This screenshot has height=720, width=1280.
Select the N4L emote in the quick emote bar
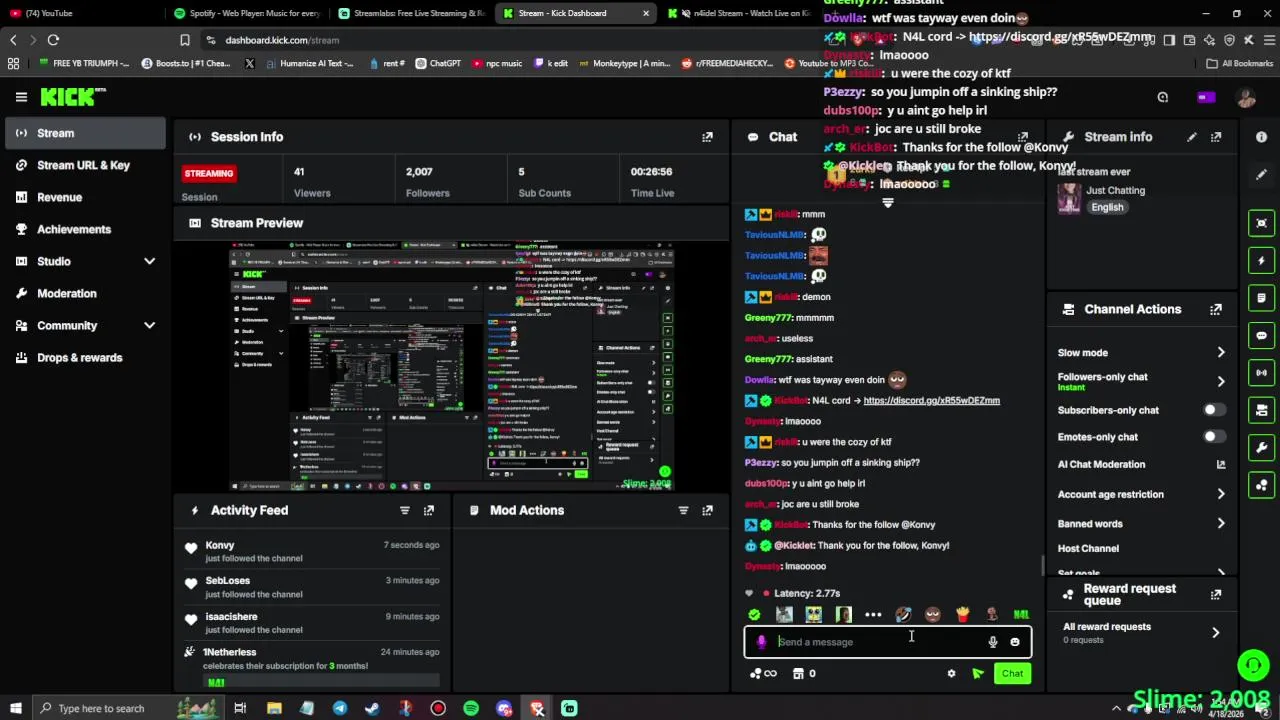[1021, 615]
